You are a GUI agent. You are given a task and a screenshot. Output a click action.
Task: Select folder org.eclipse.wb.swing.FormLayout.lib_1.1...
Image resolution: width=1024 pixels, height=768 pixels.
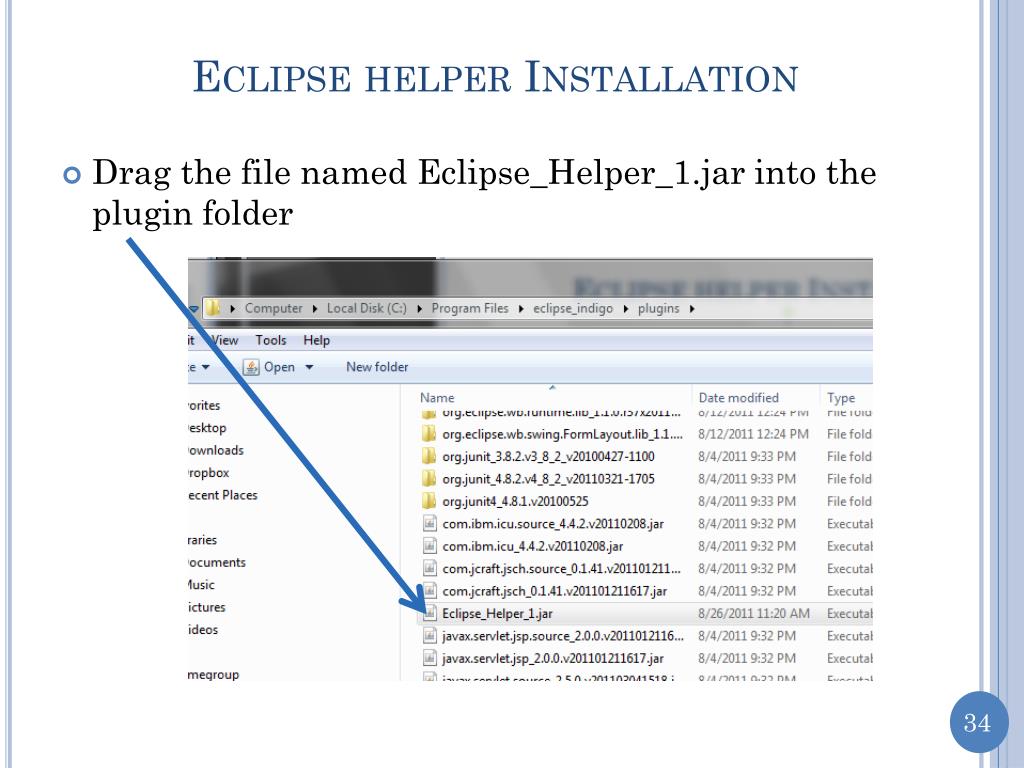coord(562,434)
